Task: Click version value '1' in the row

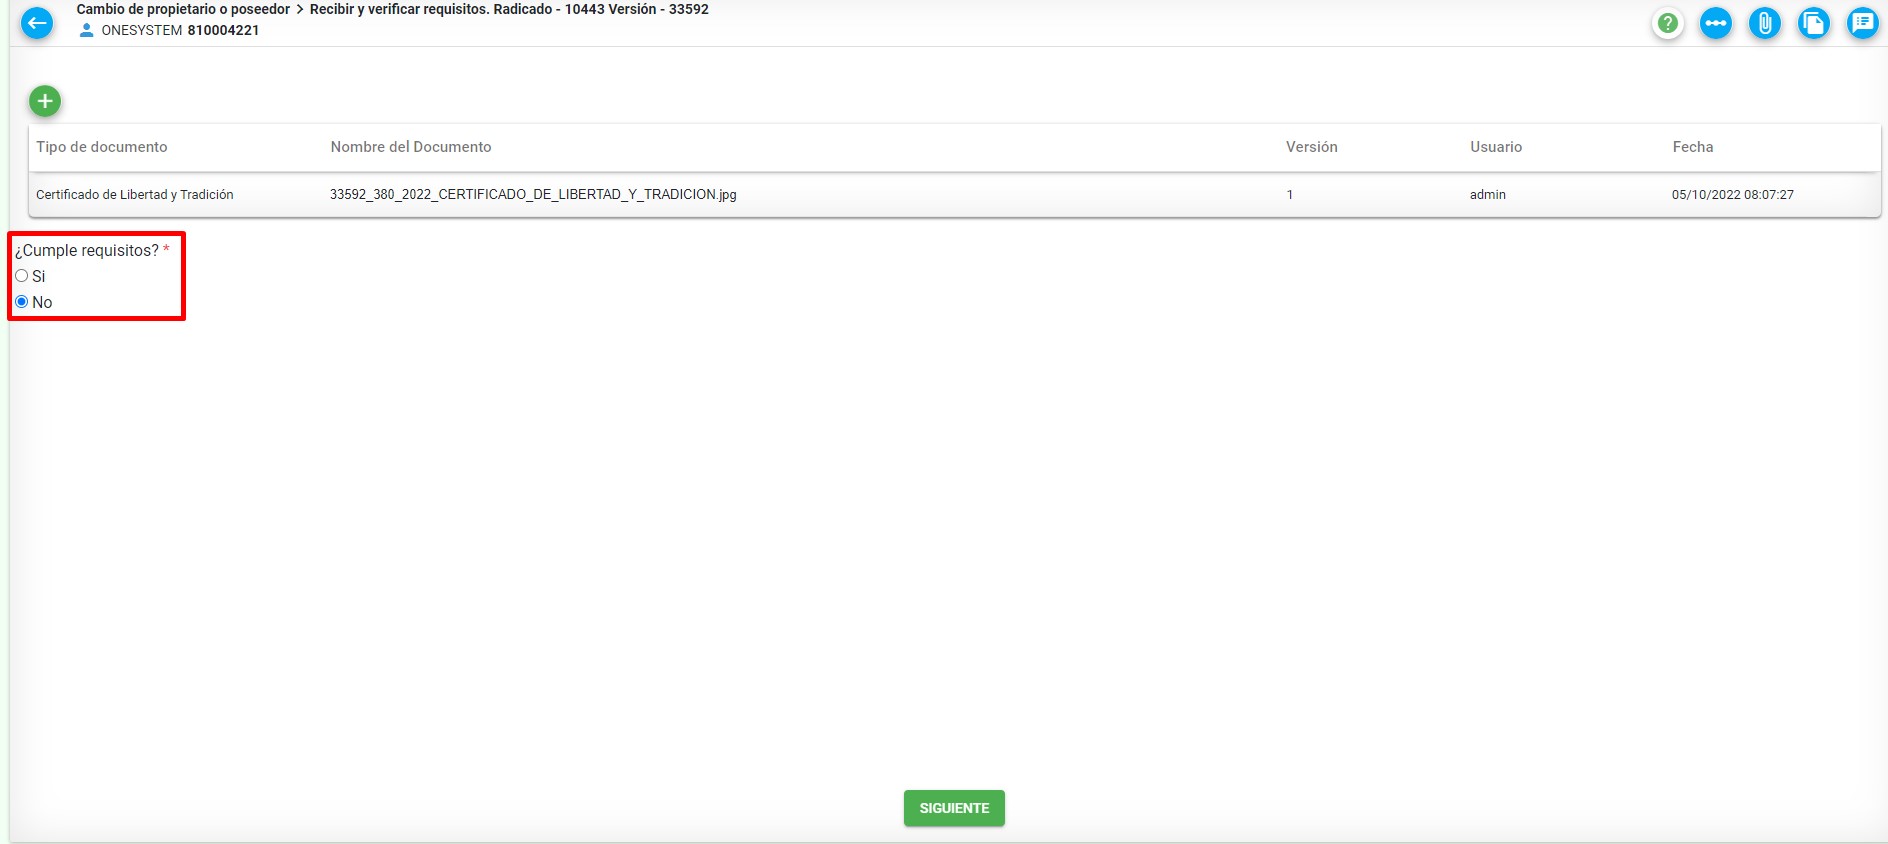Action: (x=1290, y=195)
